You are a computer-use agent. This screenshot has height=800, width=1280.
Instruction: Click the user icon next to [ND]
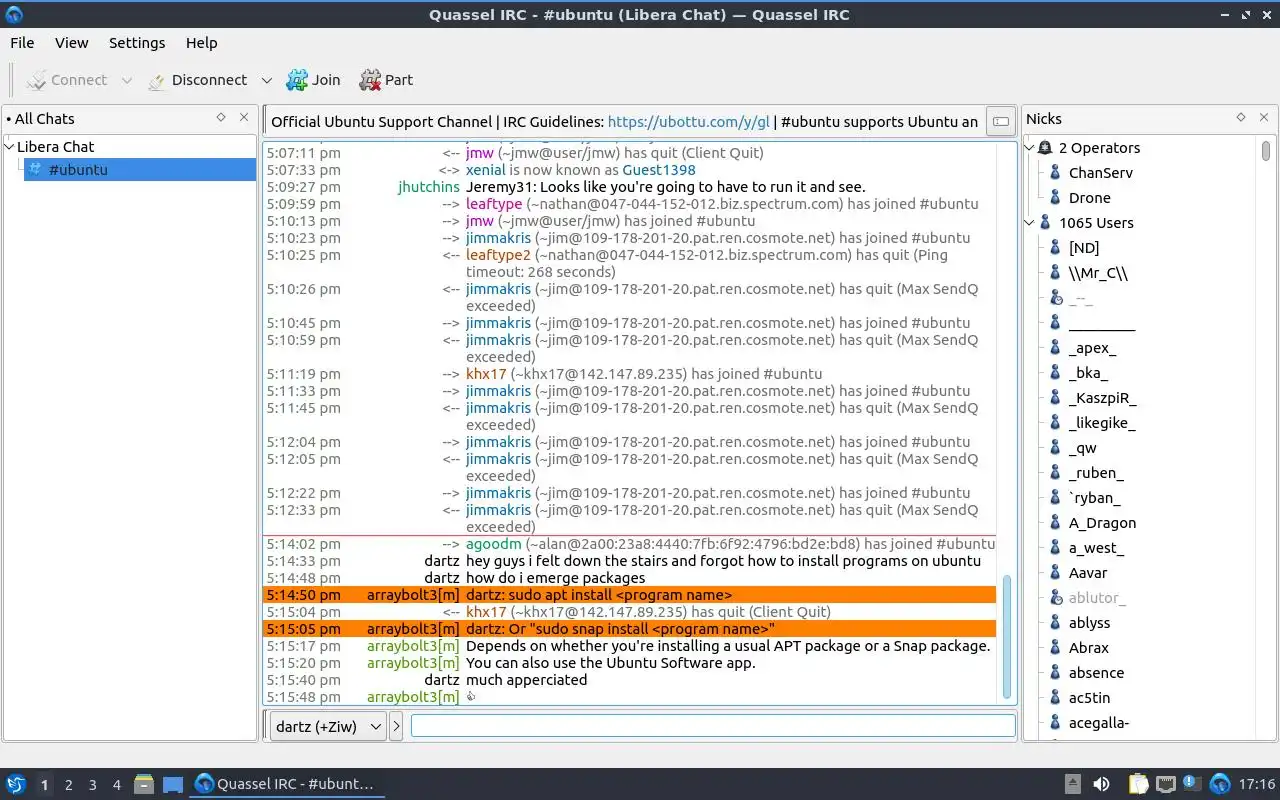(x=1055, y=248)
